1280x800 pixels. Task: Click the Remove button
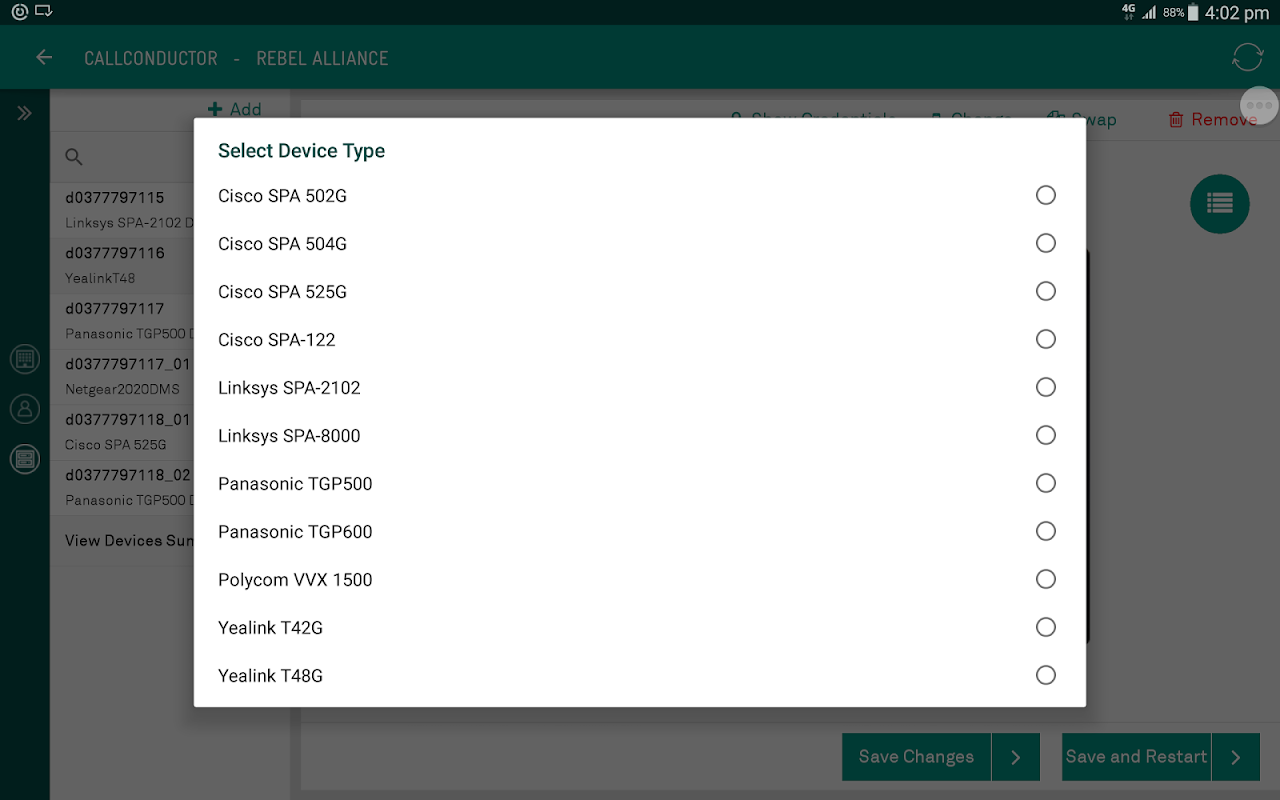pyautogui.click(x=1211, y=120)
